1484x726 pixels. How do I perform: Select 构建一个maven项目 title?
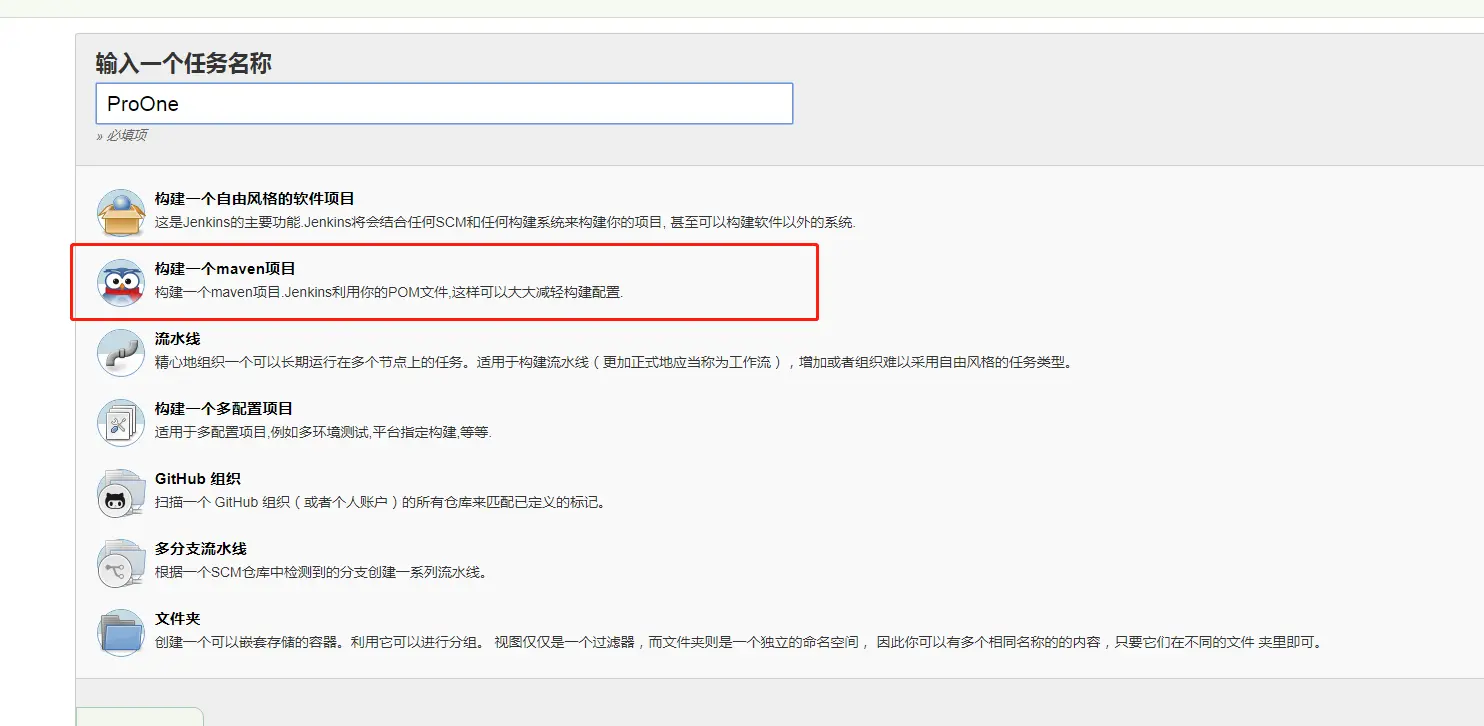(225, 269)
